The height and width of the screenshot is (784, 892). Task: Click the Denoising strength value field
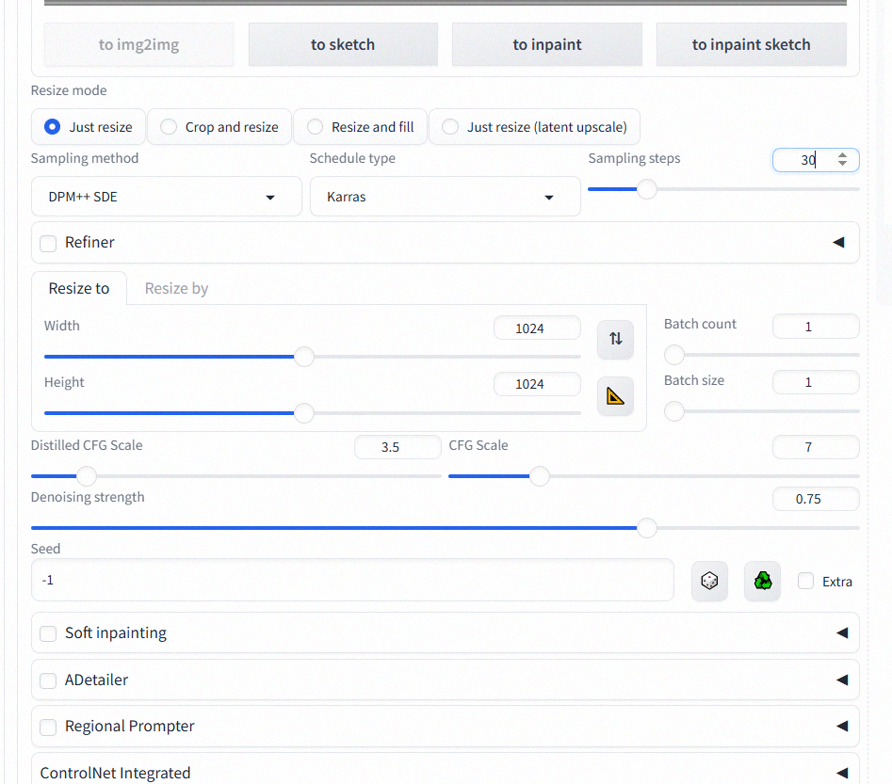pyautogui.click(x=815, y=499)
